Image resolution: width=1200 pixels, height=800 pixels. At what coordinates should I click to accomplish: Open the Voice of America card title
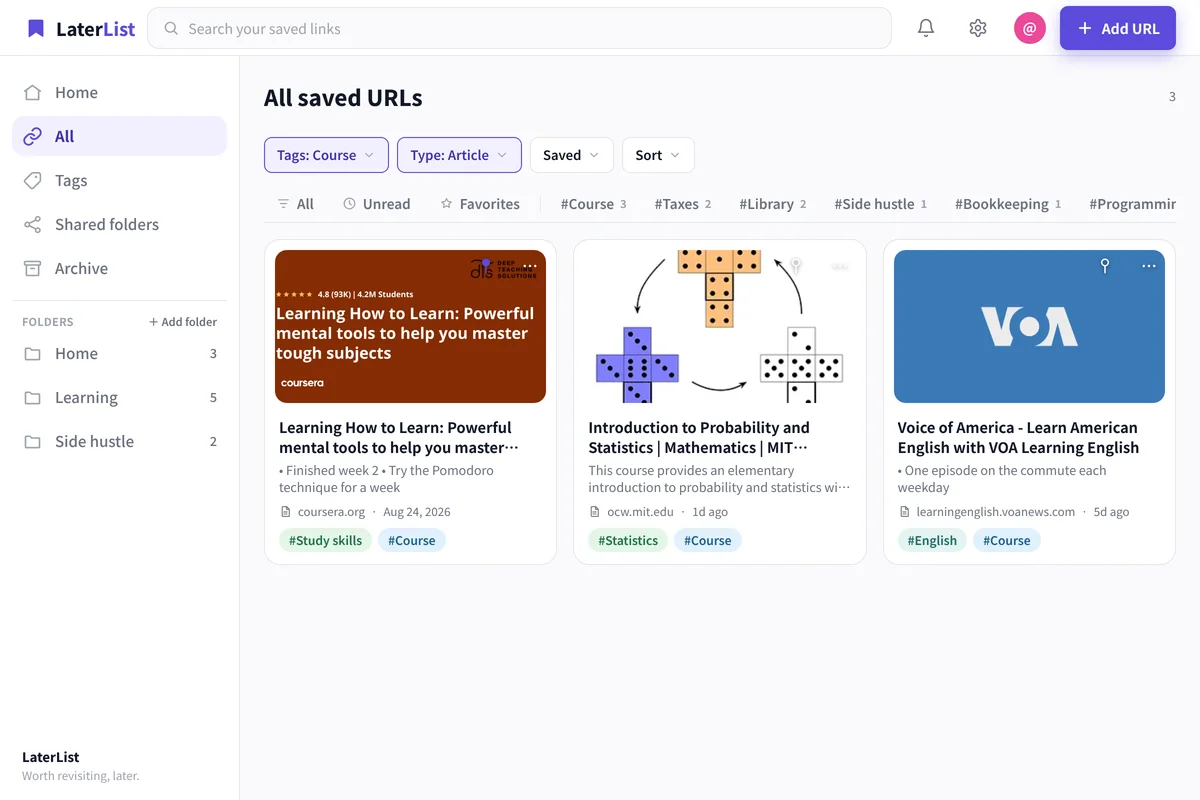[1018, 437]
